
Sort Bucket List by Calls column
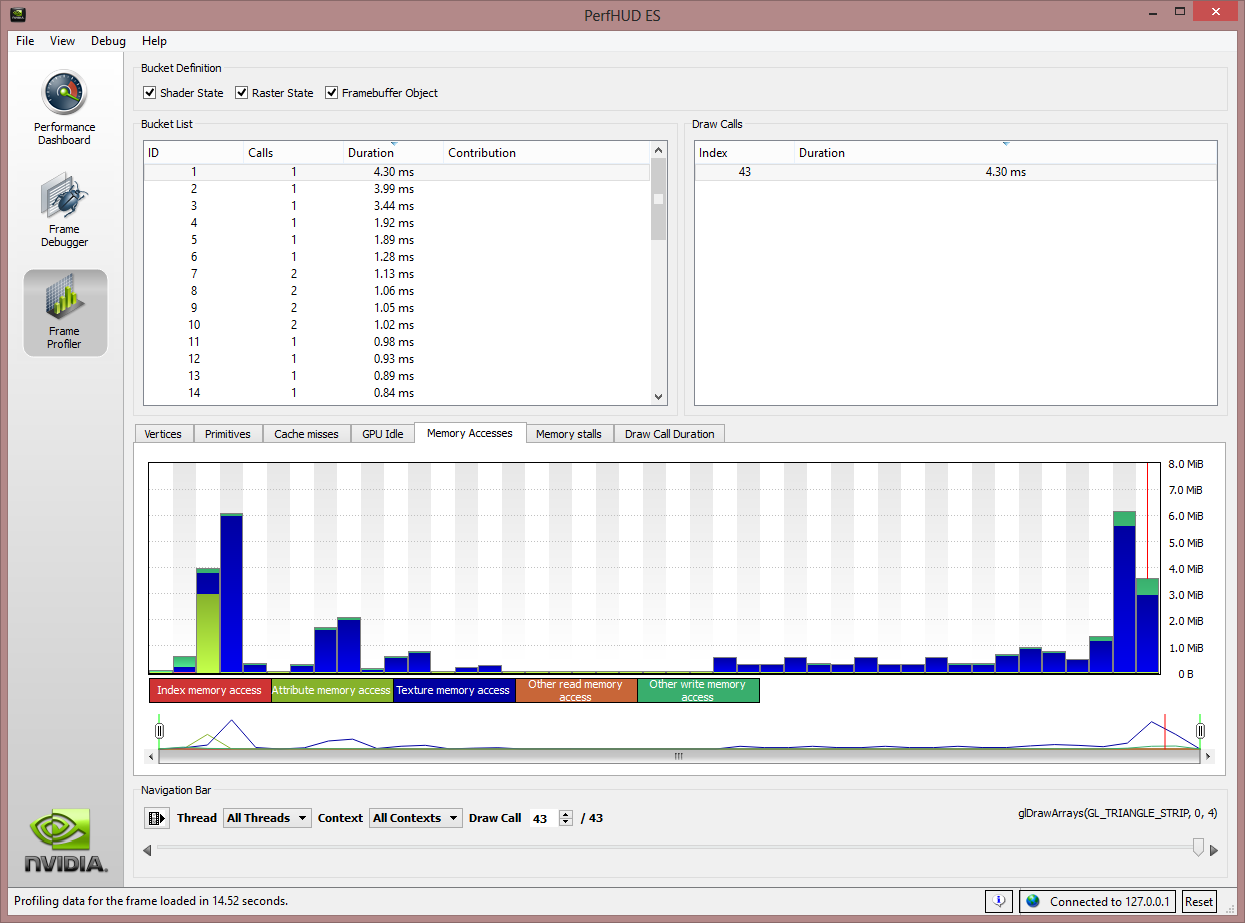click(x=294, y=153)
